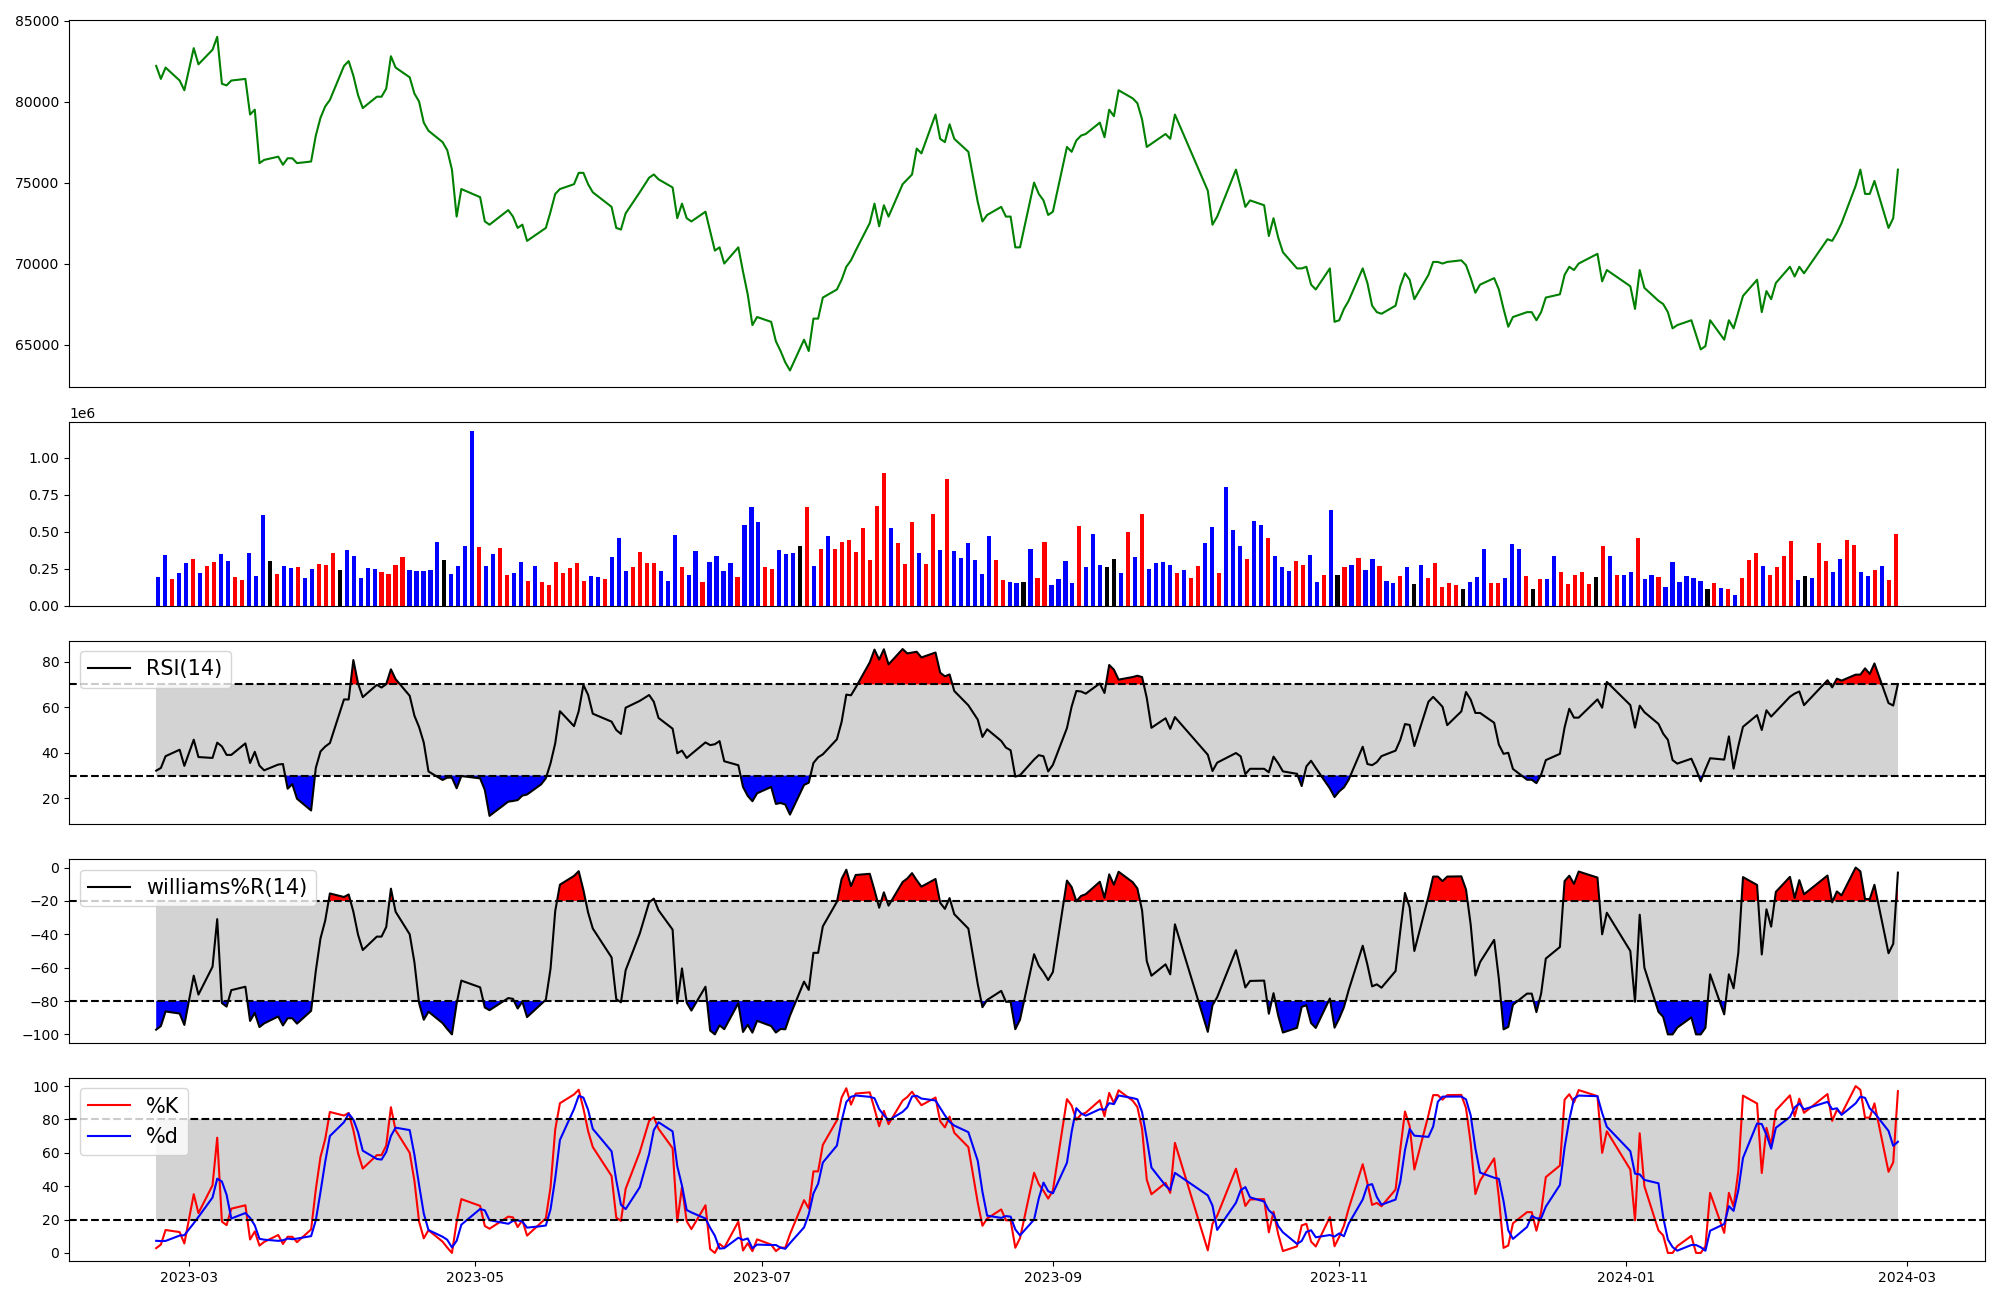The image size is (2000, 1300).
Task: Click red line sample beside %K
Action: pos(110,1105)
